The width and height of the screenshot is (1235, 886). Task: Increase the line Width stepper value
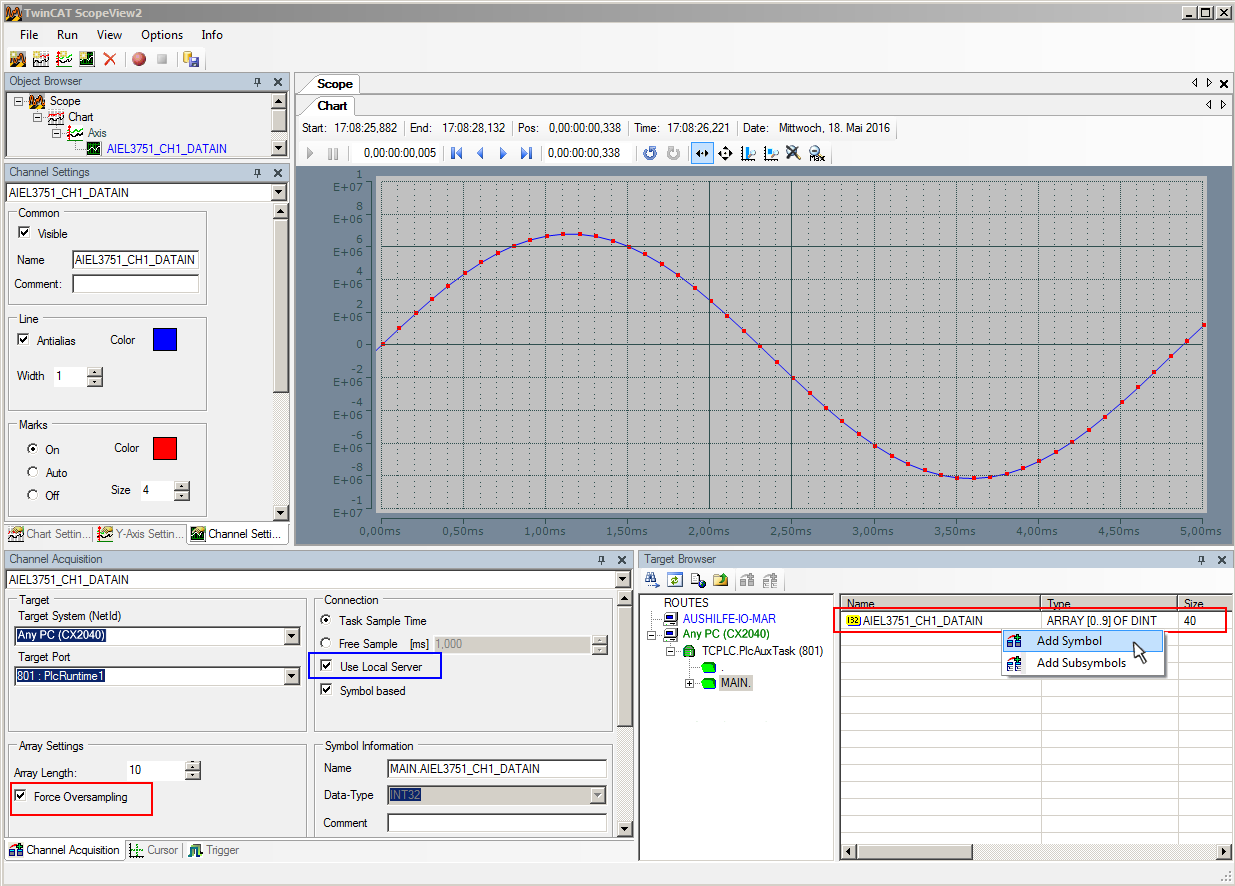pyautogui.click(x=95, y=371)
